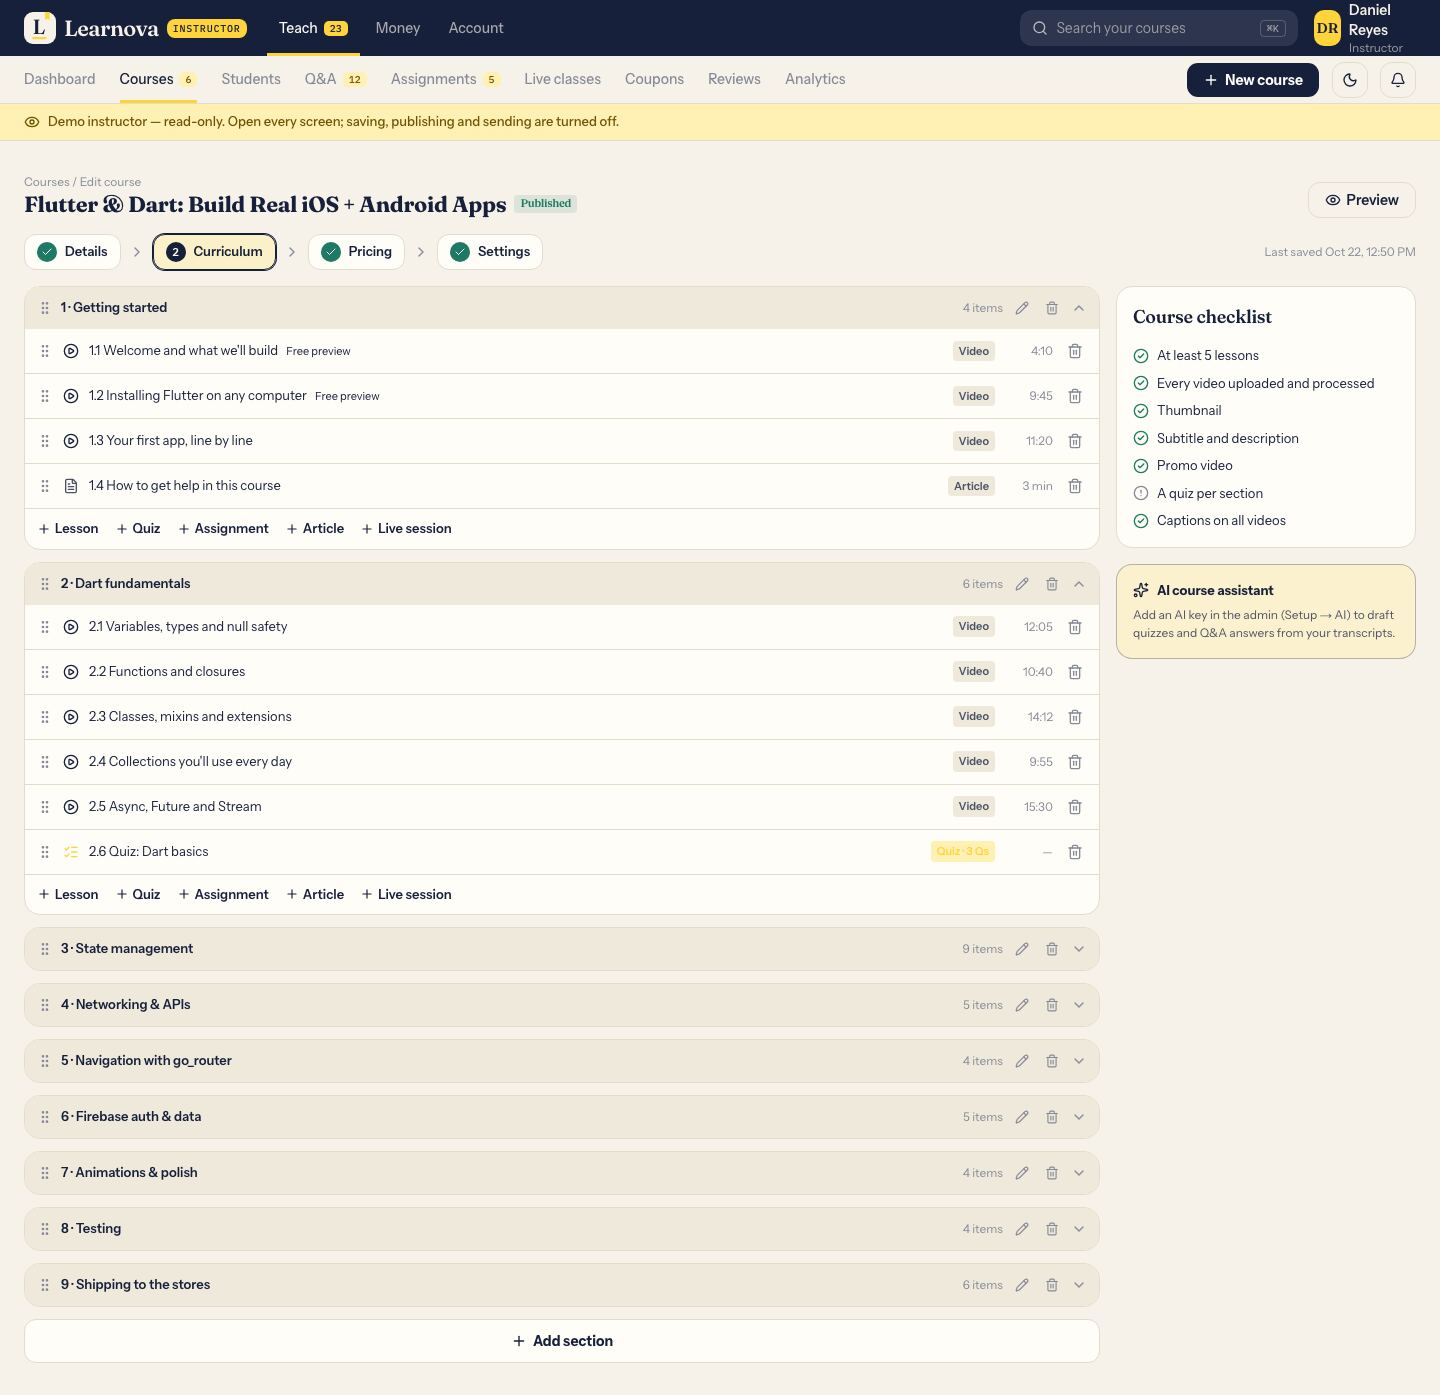The image size is (1440, 1395).
Task: Add a new section
Action: 562,1341
